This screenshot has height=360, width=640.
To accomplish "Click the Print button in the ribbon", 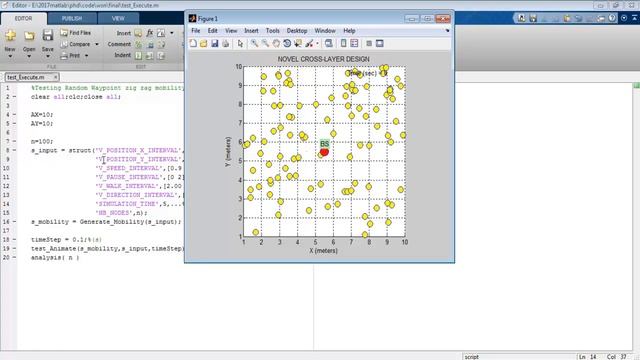I will click(x=70, y=56).
